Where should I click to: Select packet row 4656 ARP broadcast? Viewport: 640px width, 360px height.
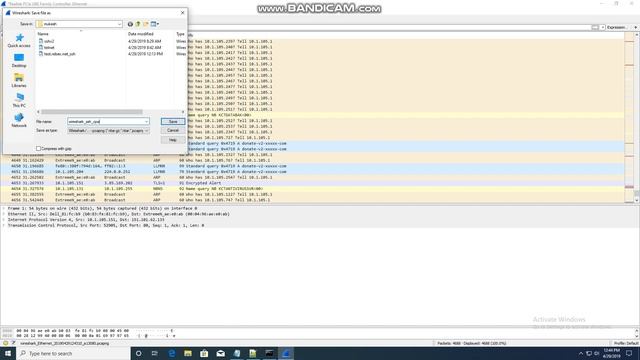[x=312, y=200]
